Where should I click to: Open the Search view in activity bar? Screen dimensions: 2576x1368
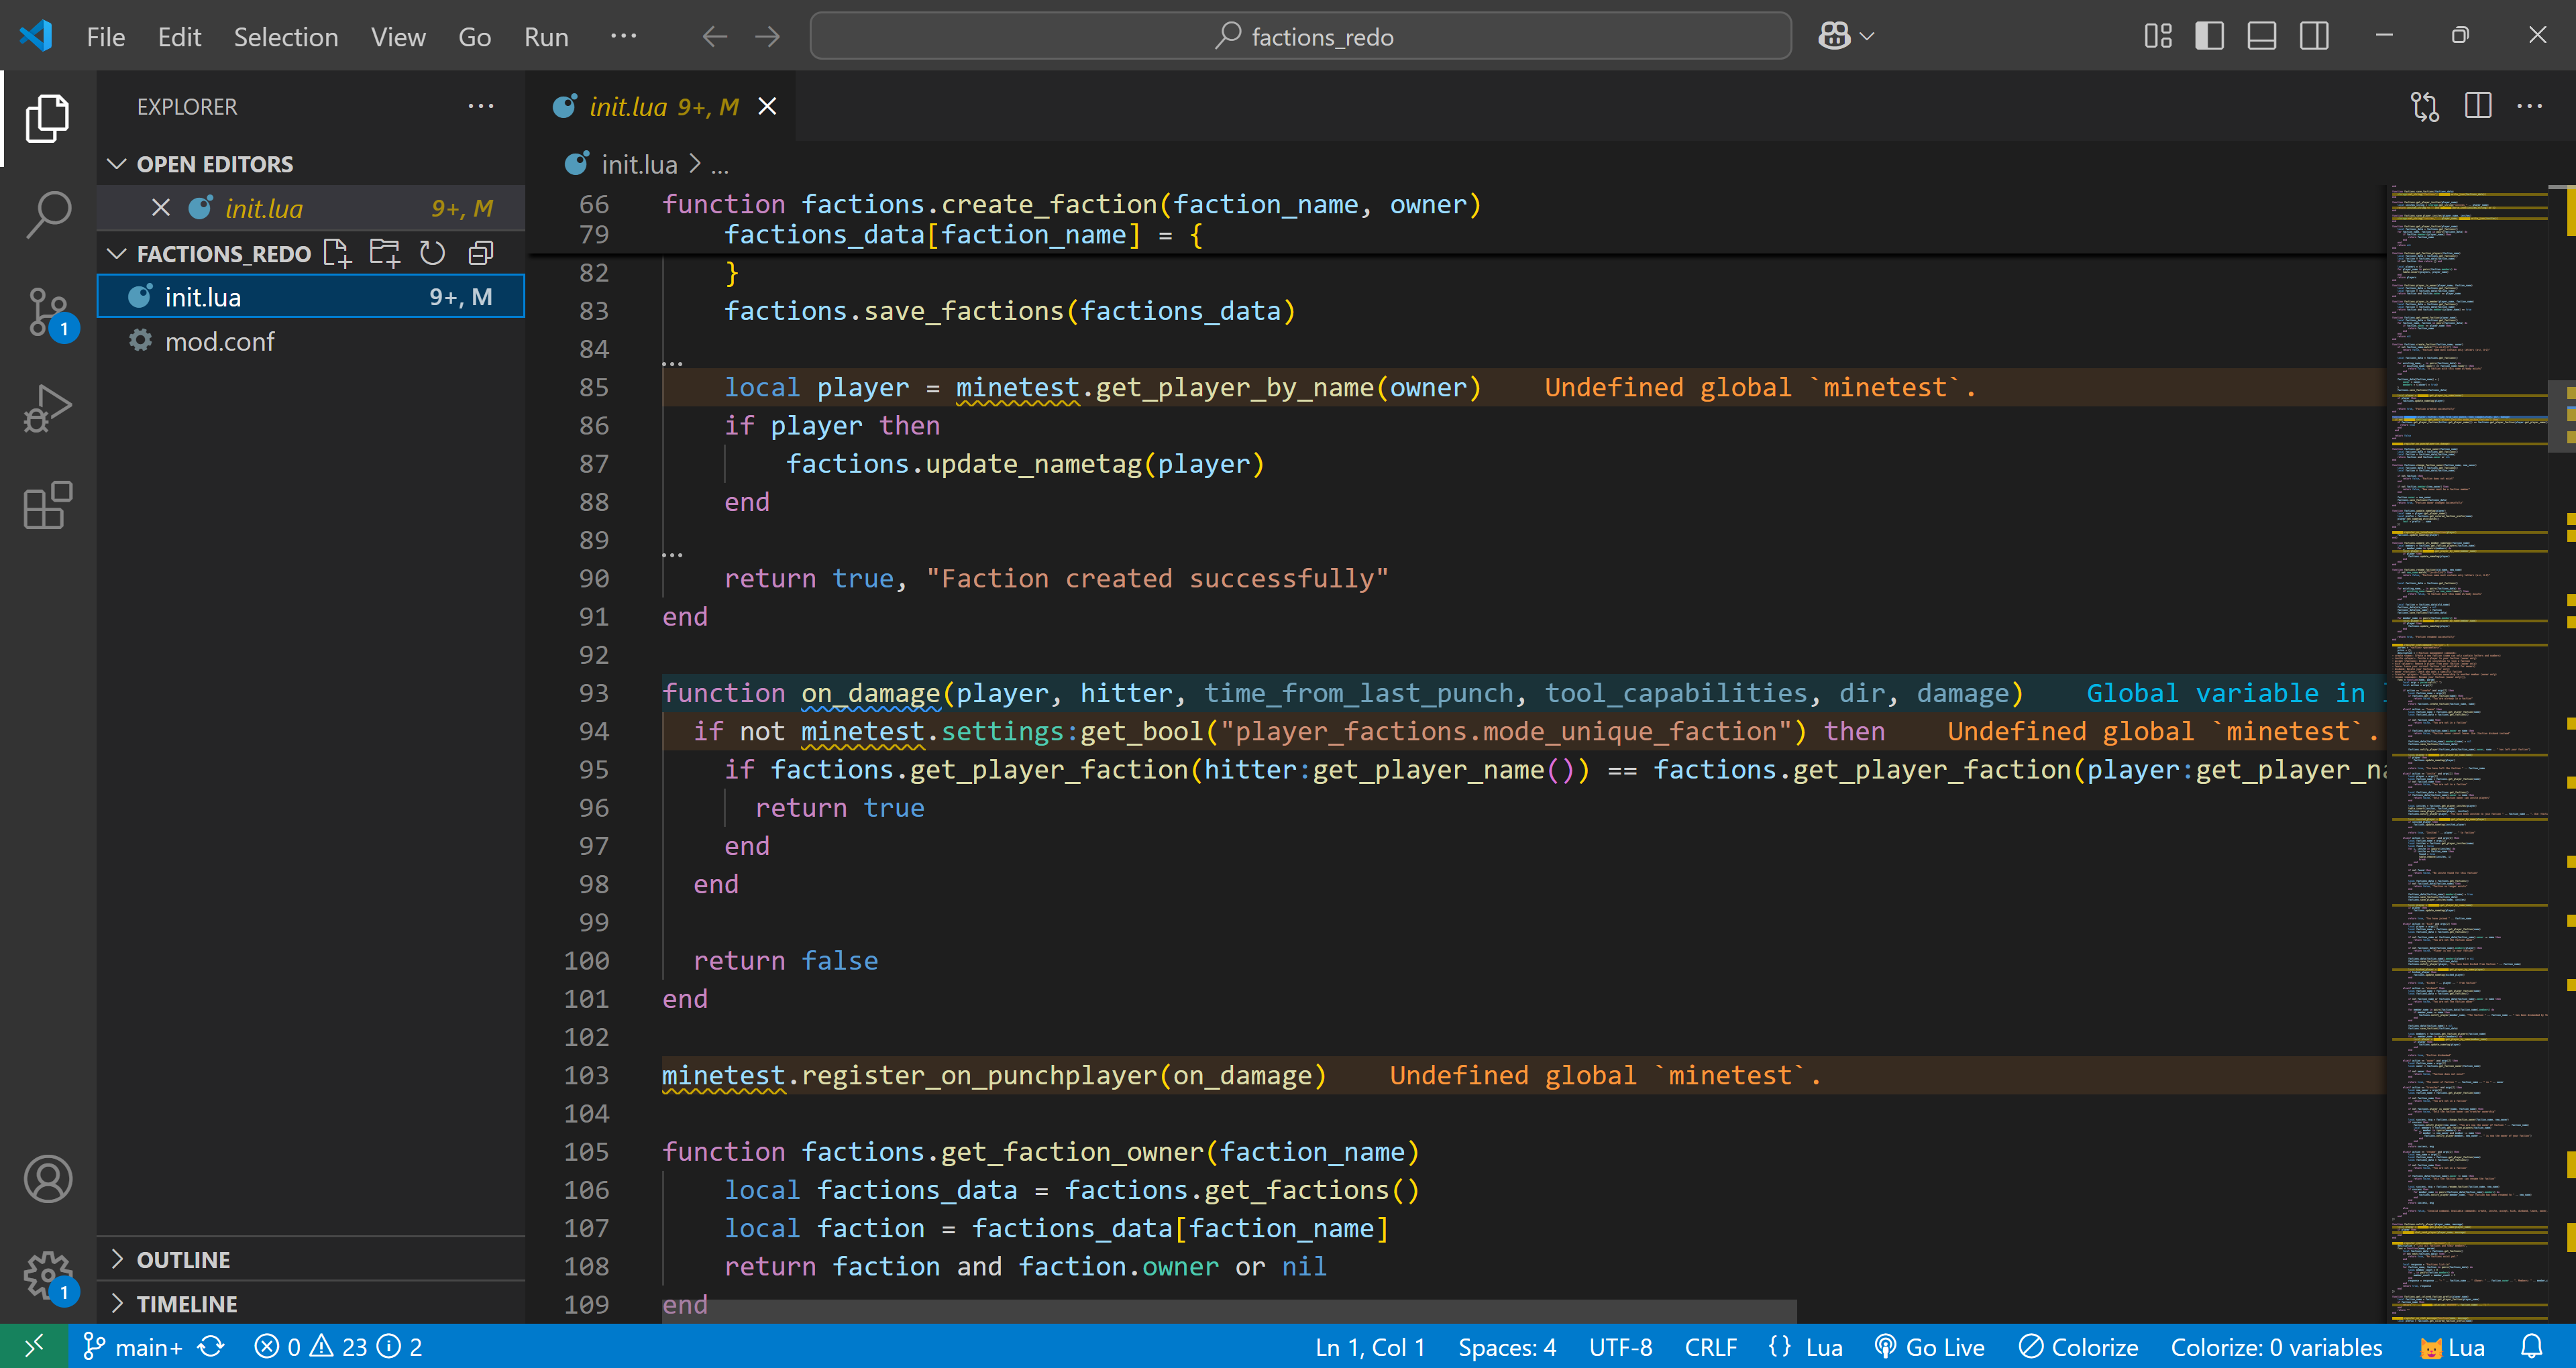click(47, 213)
